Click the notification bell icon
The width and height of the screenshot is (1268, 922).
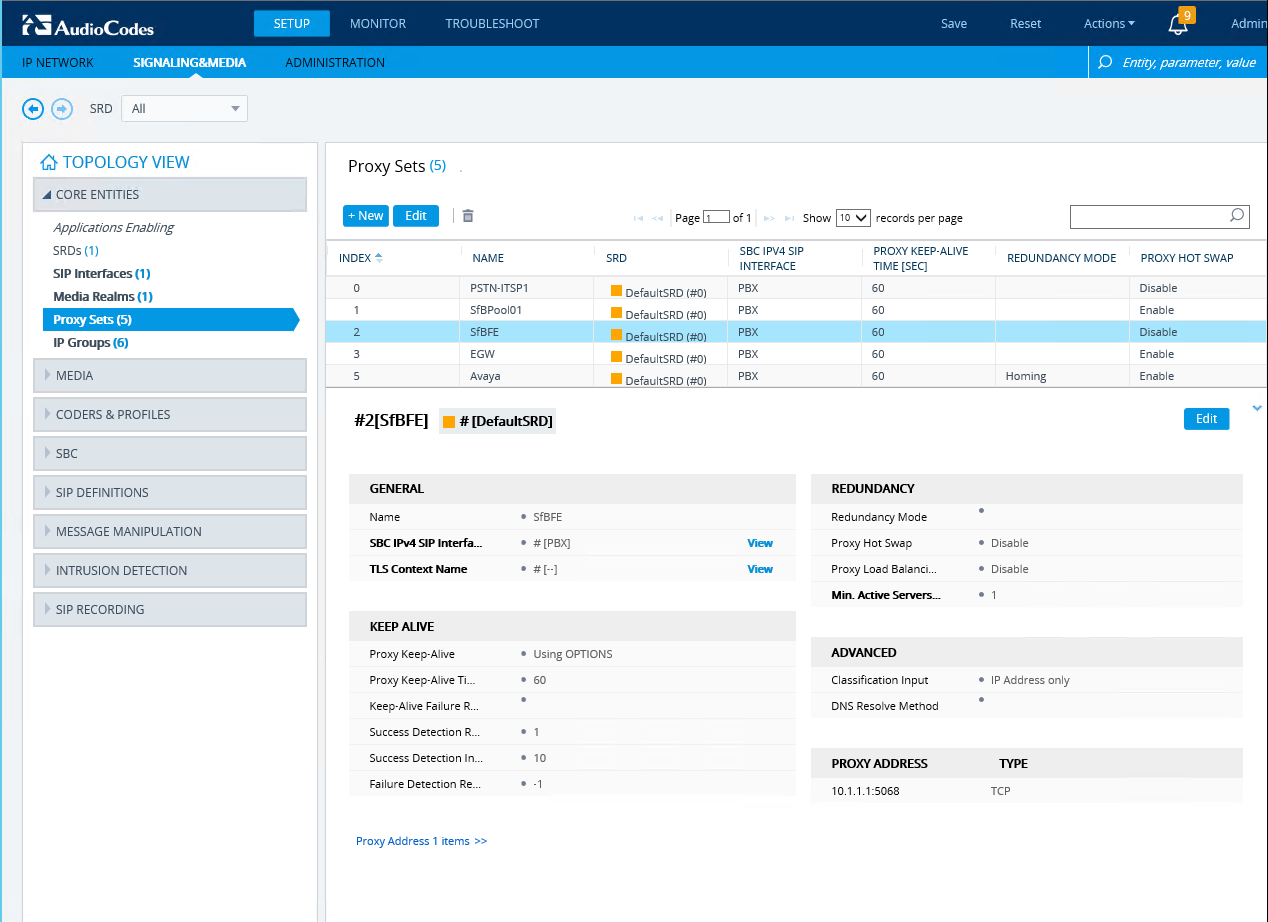click(x=1179, y=24)
